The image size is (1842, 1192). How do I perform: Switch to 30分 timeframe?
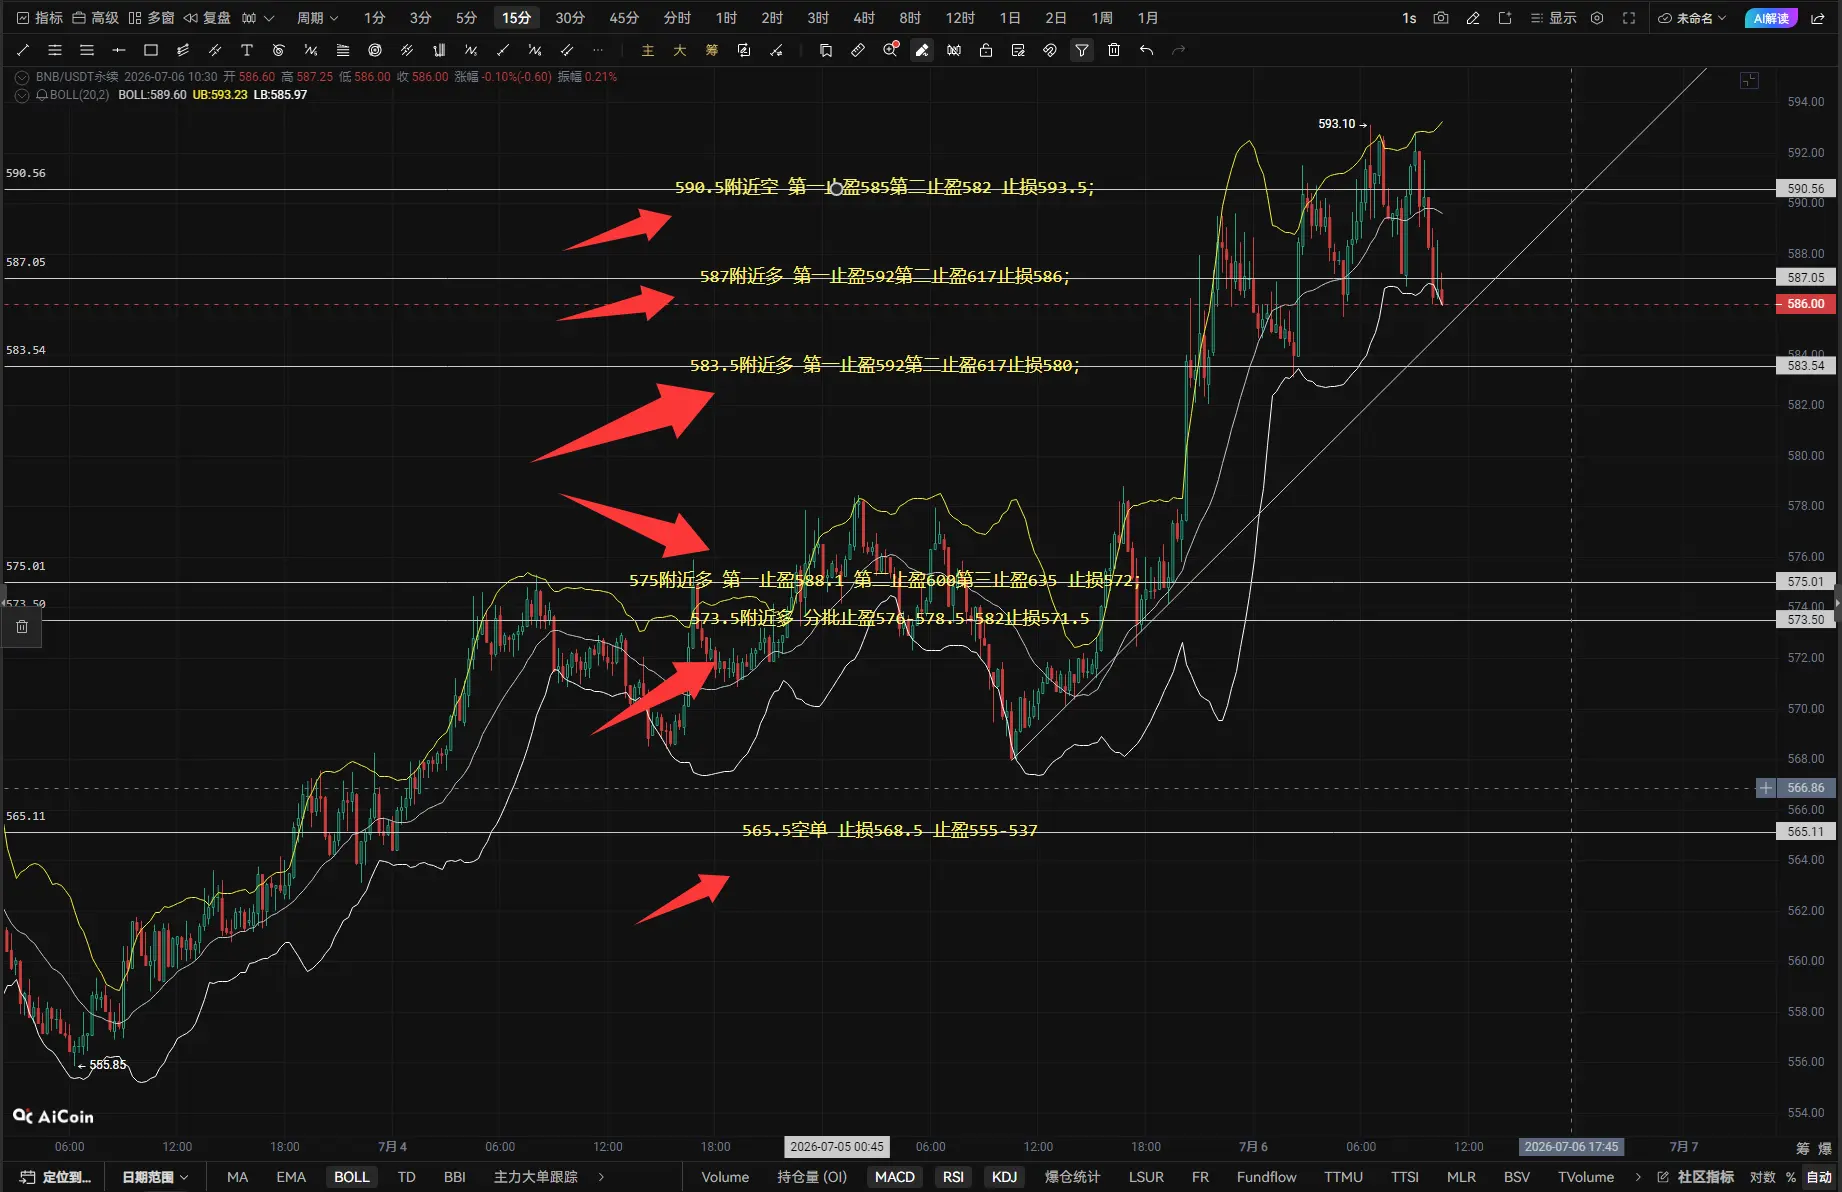[570, 18]
